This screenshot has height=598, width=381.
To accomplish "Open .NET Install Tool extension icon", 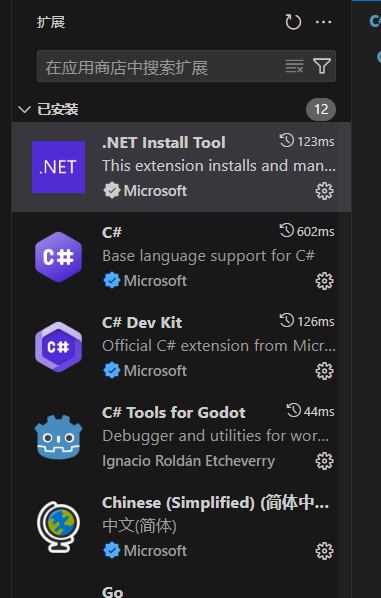I will tap(58, 167).
